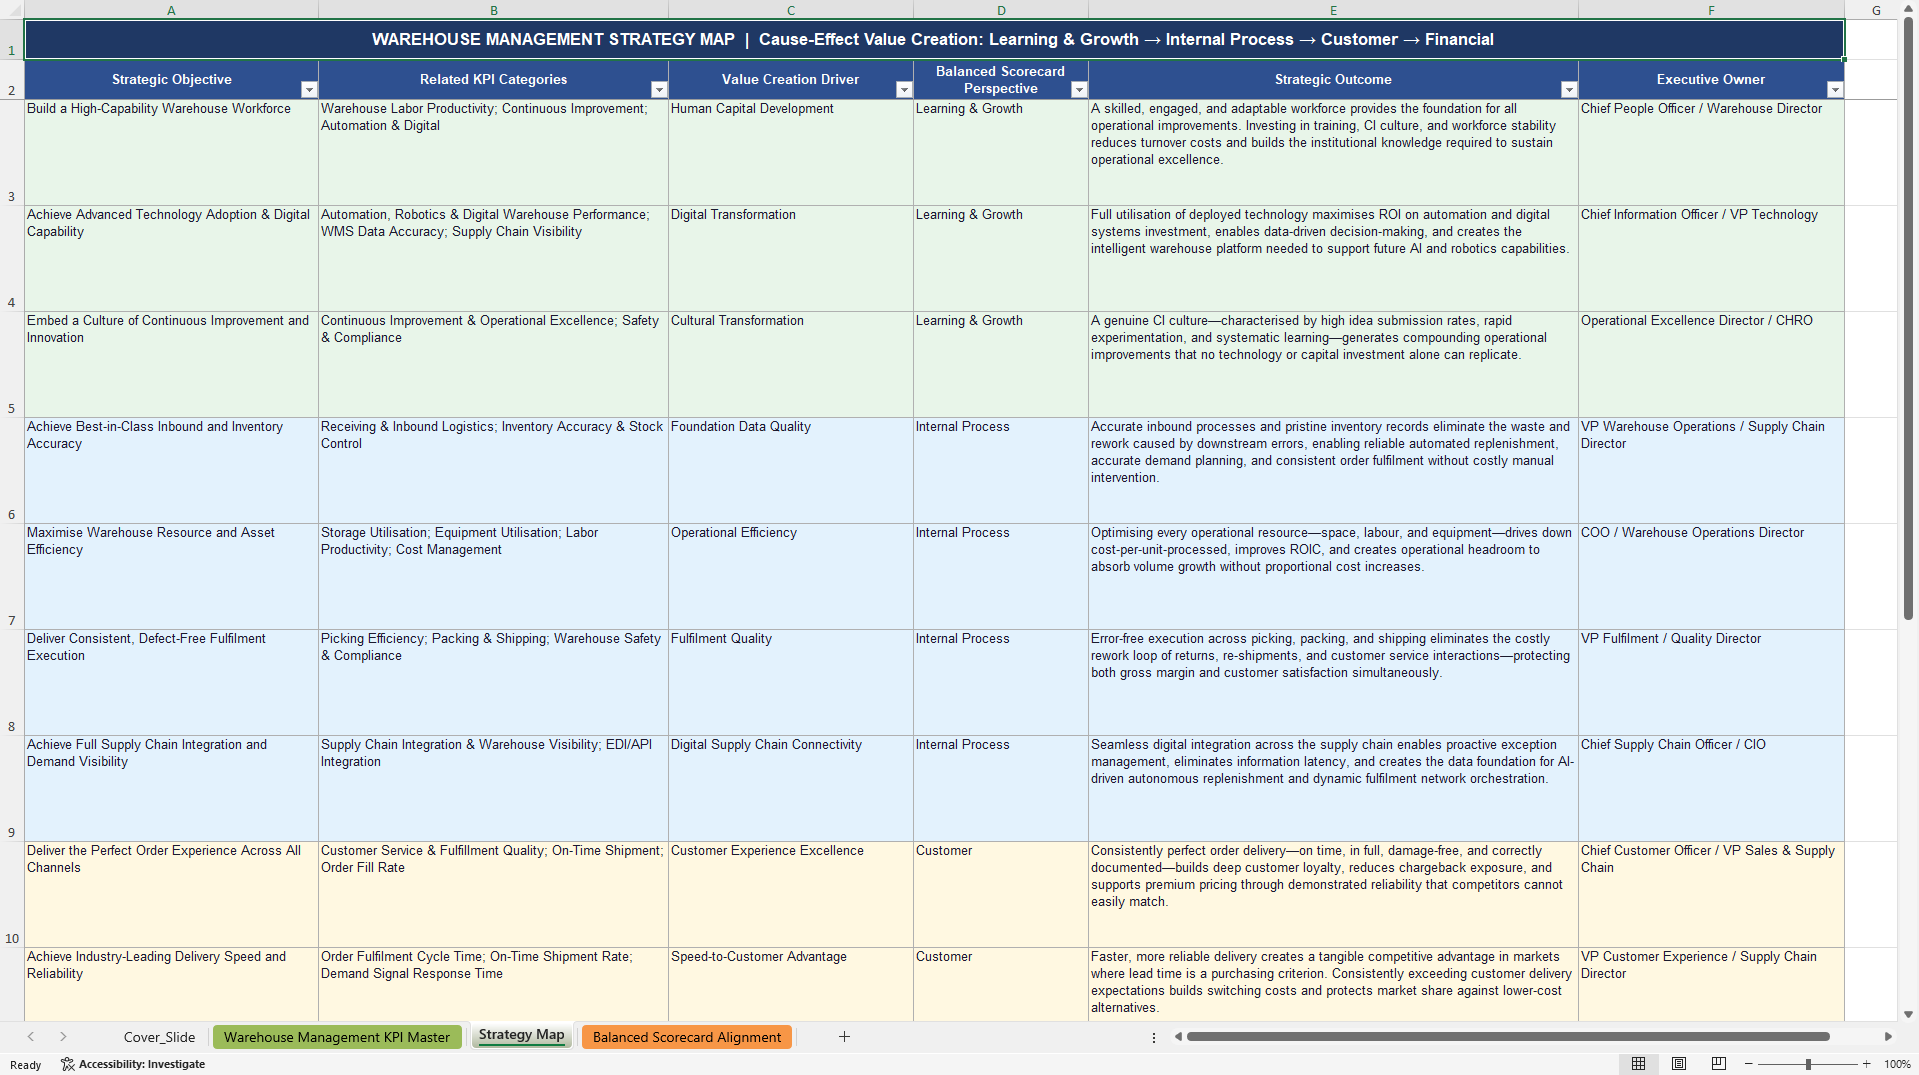Select row 6 header

pos(12,471)
